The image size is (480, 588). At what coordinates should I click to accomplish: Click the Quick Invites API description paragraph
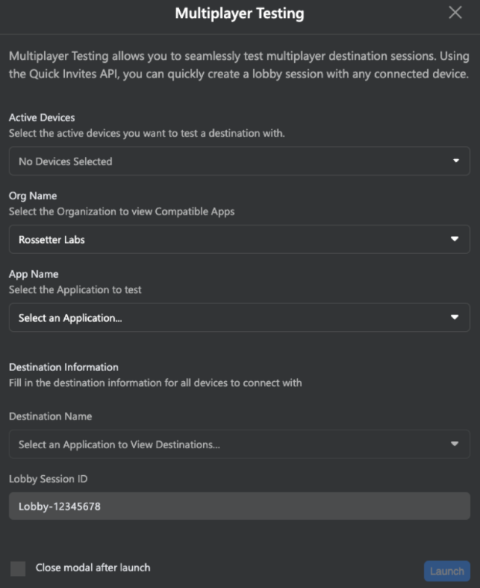click(239, 65)
